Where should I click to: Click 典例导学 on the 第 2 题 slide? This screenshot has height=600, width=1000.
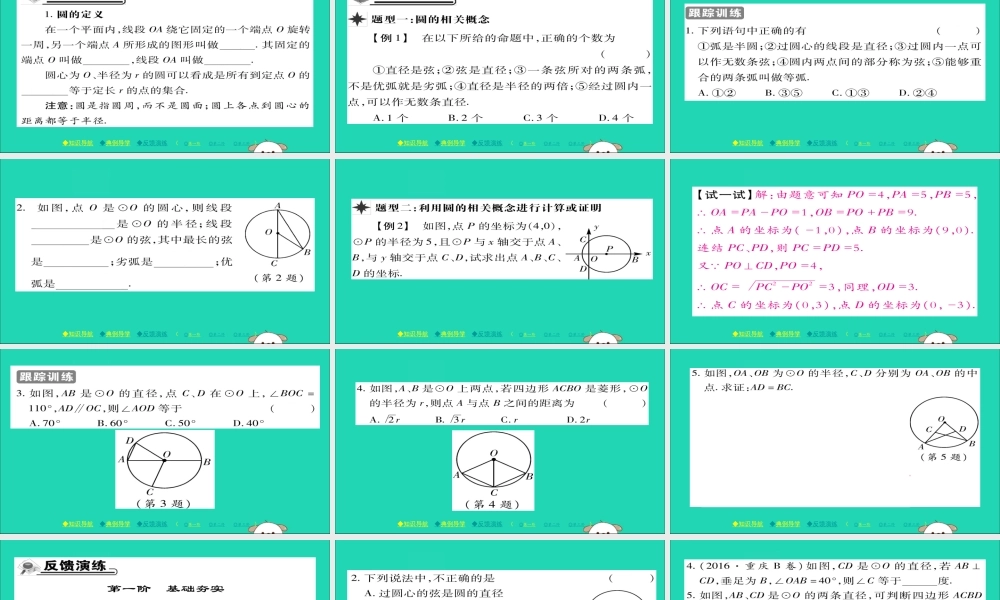click(x=115, y=333)
